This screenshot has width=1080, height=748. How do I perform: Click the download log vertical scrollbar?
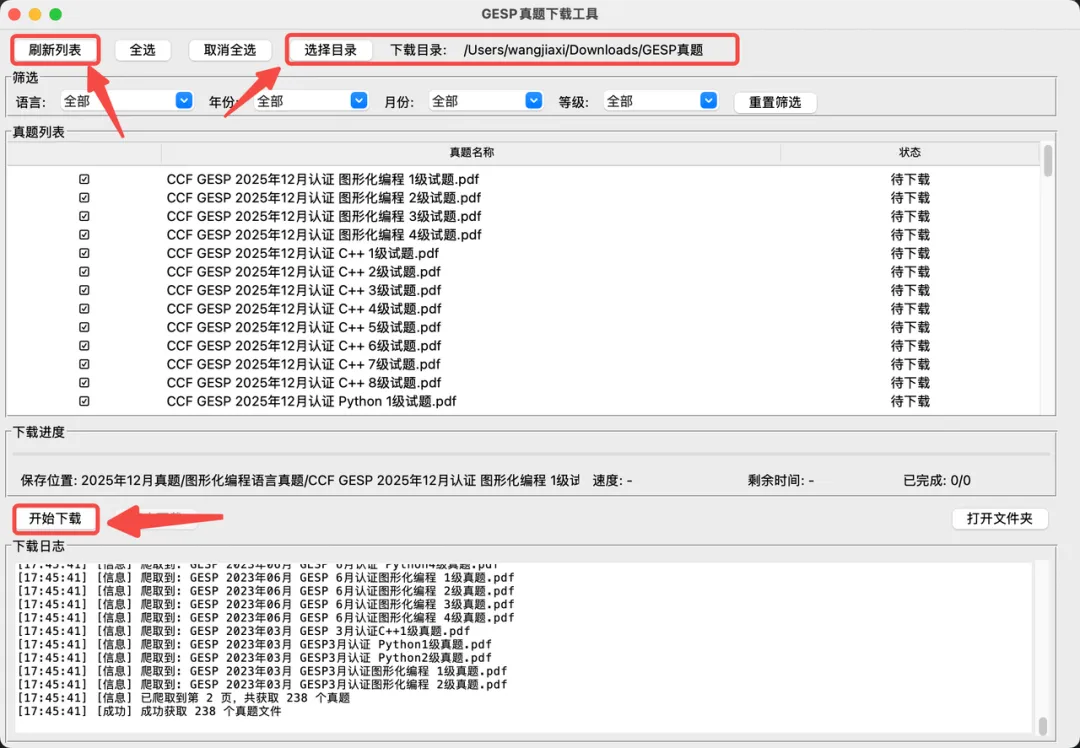(x=1043, y=725)
